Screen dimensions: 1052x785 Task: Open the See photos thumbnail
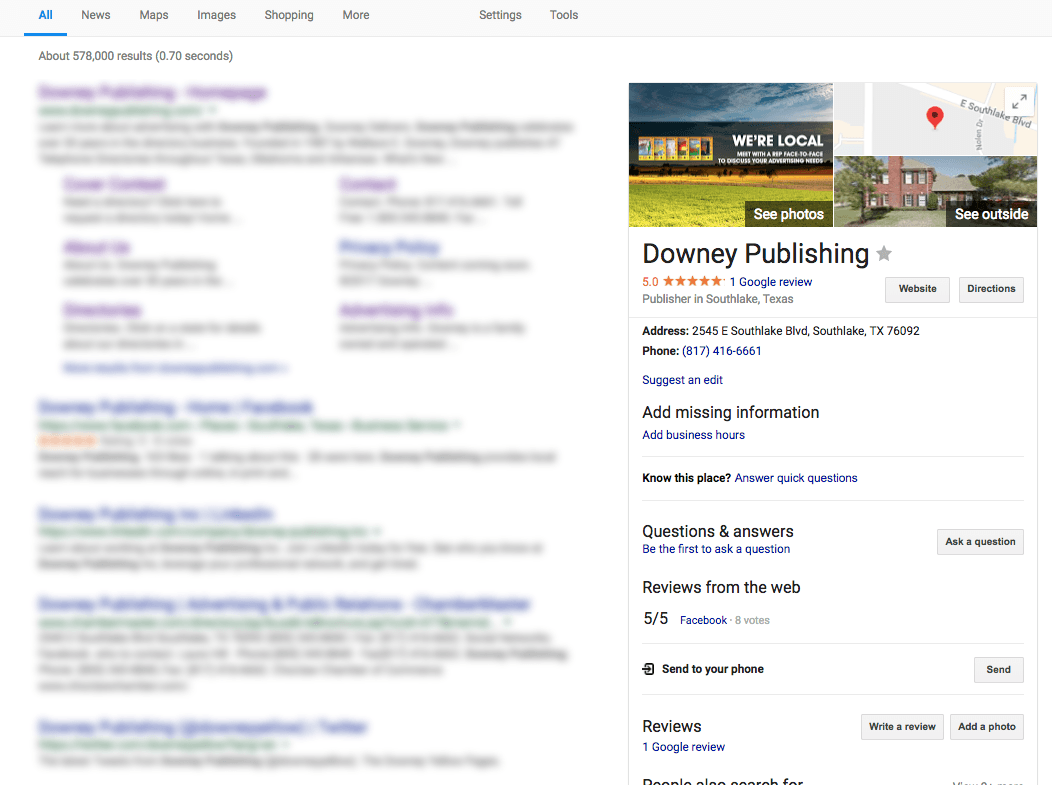tap(731, 155)
